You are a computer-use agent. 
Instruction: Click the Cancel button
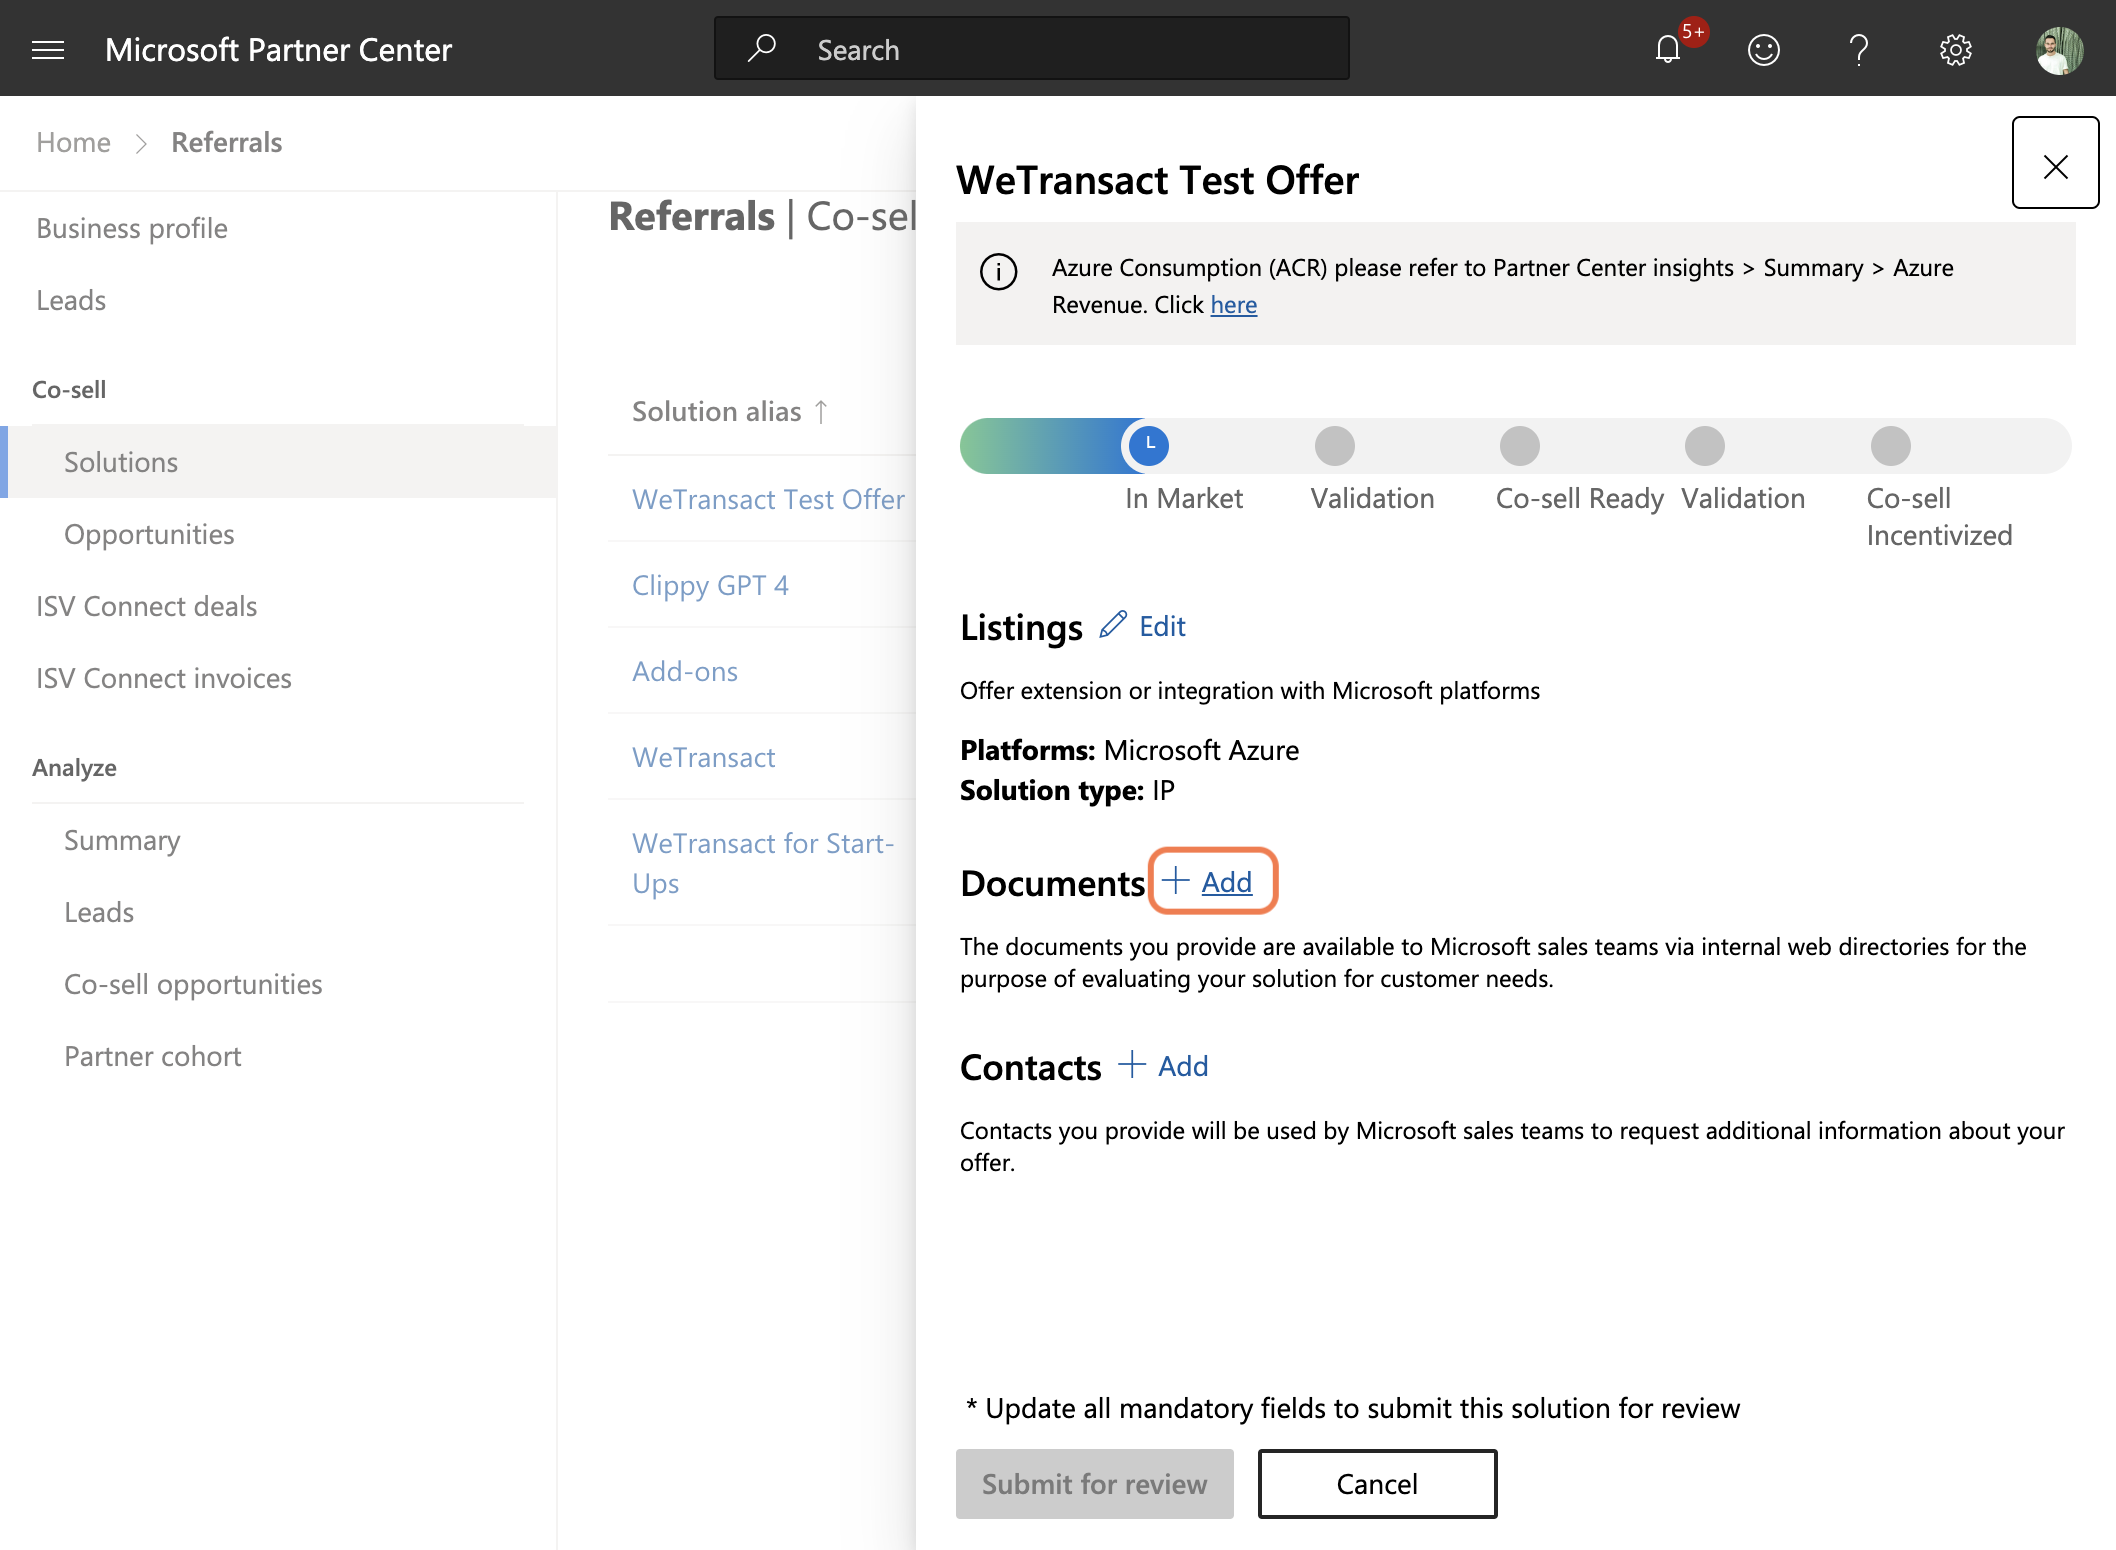pyautogui.click(x=1377, y=1484)
